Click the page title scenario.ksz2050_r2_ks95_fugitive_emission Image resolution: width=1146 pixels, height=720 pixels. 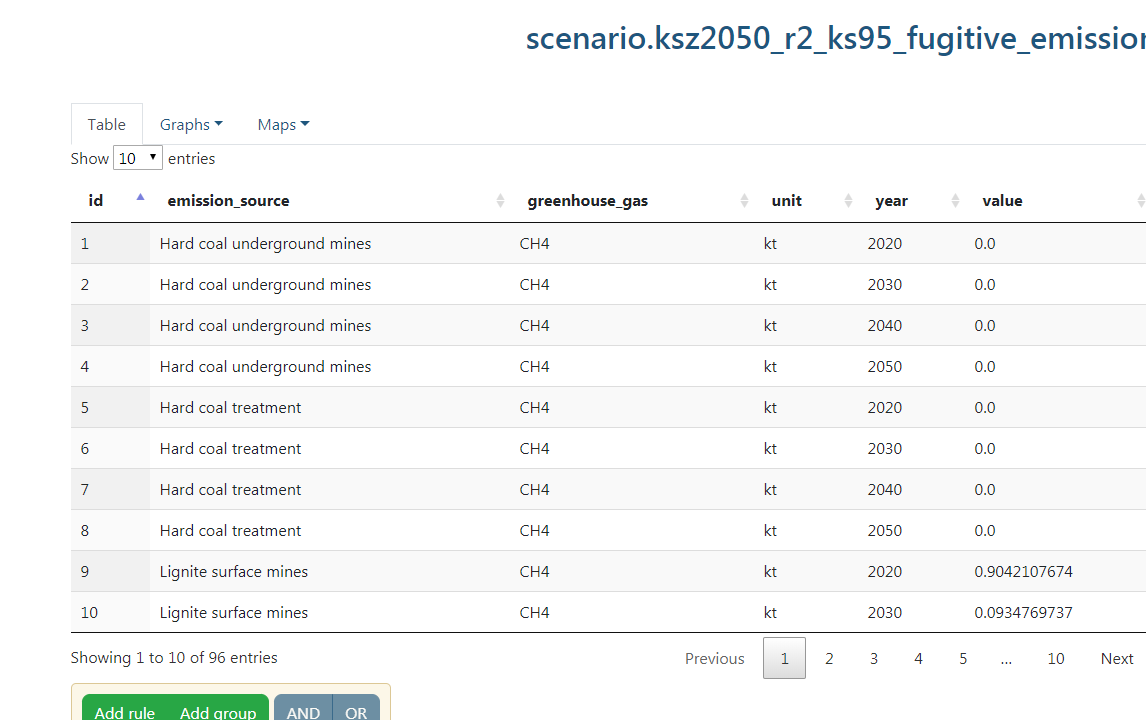click(835, 38)
